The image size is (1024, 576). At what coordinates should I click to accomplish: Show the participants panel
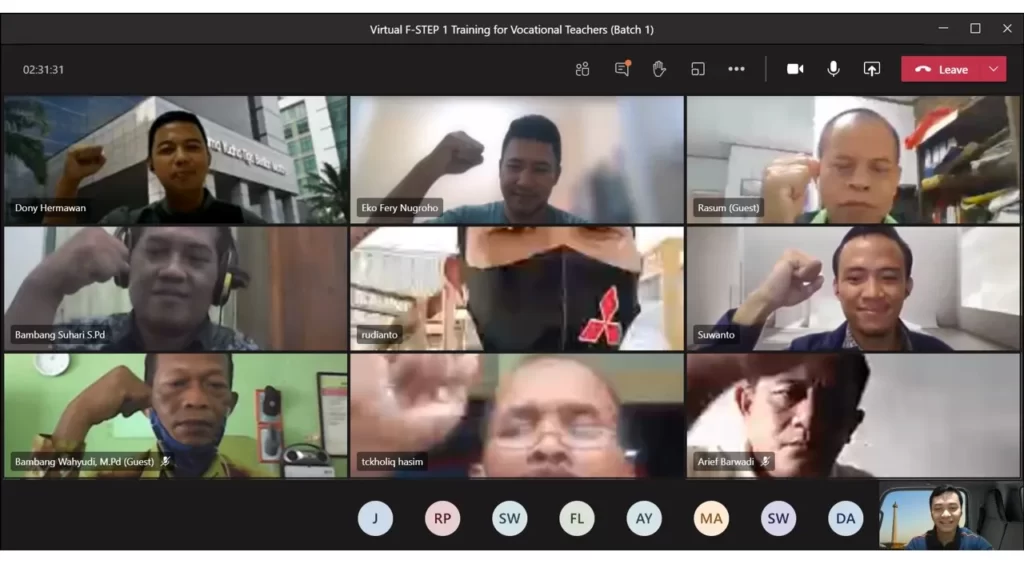582,69
